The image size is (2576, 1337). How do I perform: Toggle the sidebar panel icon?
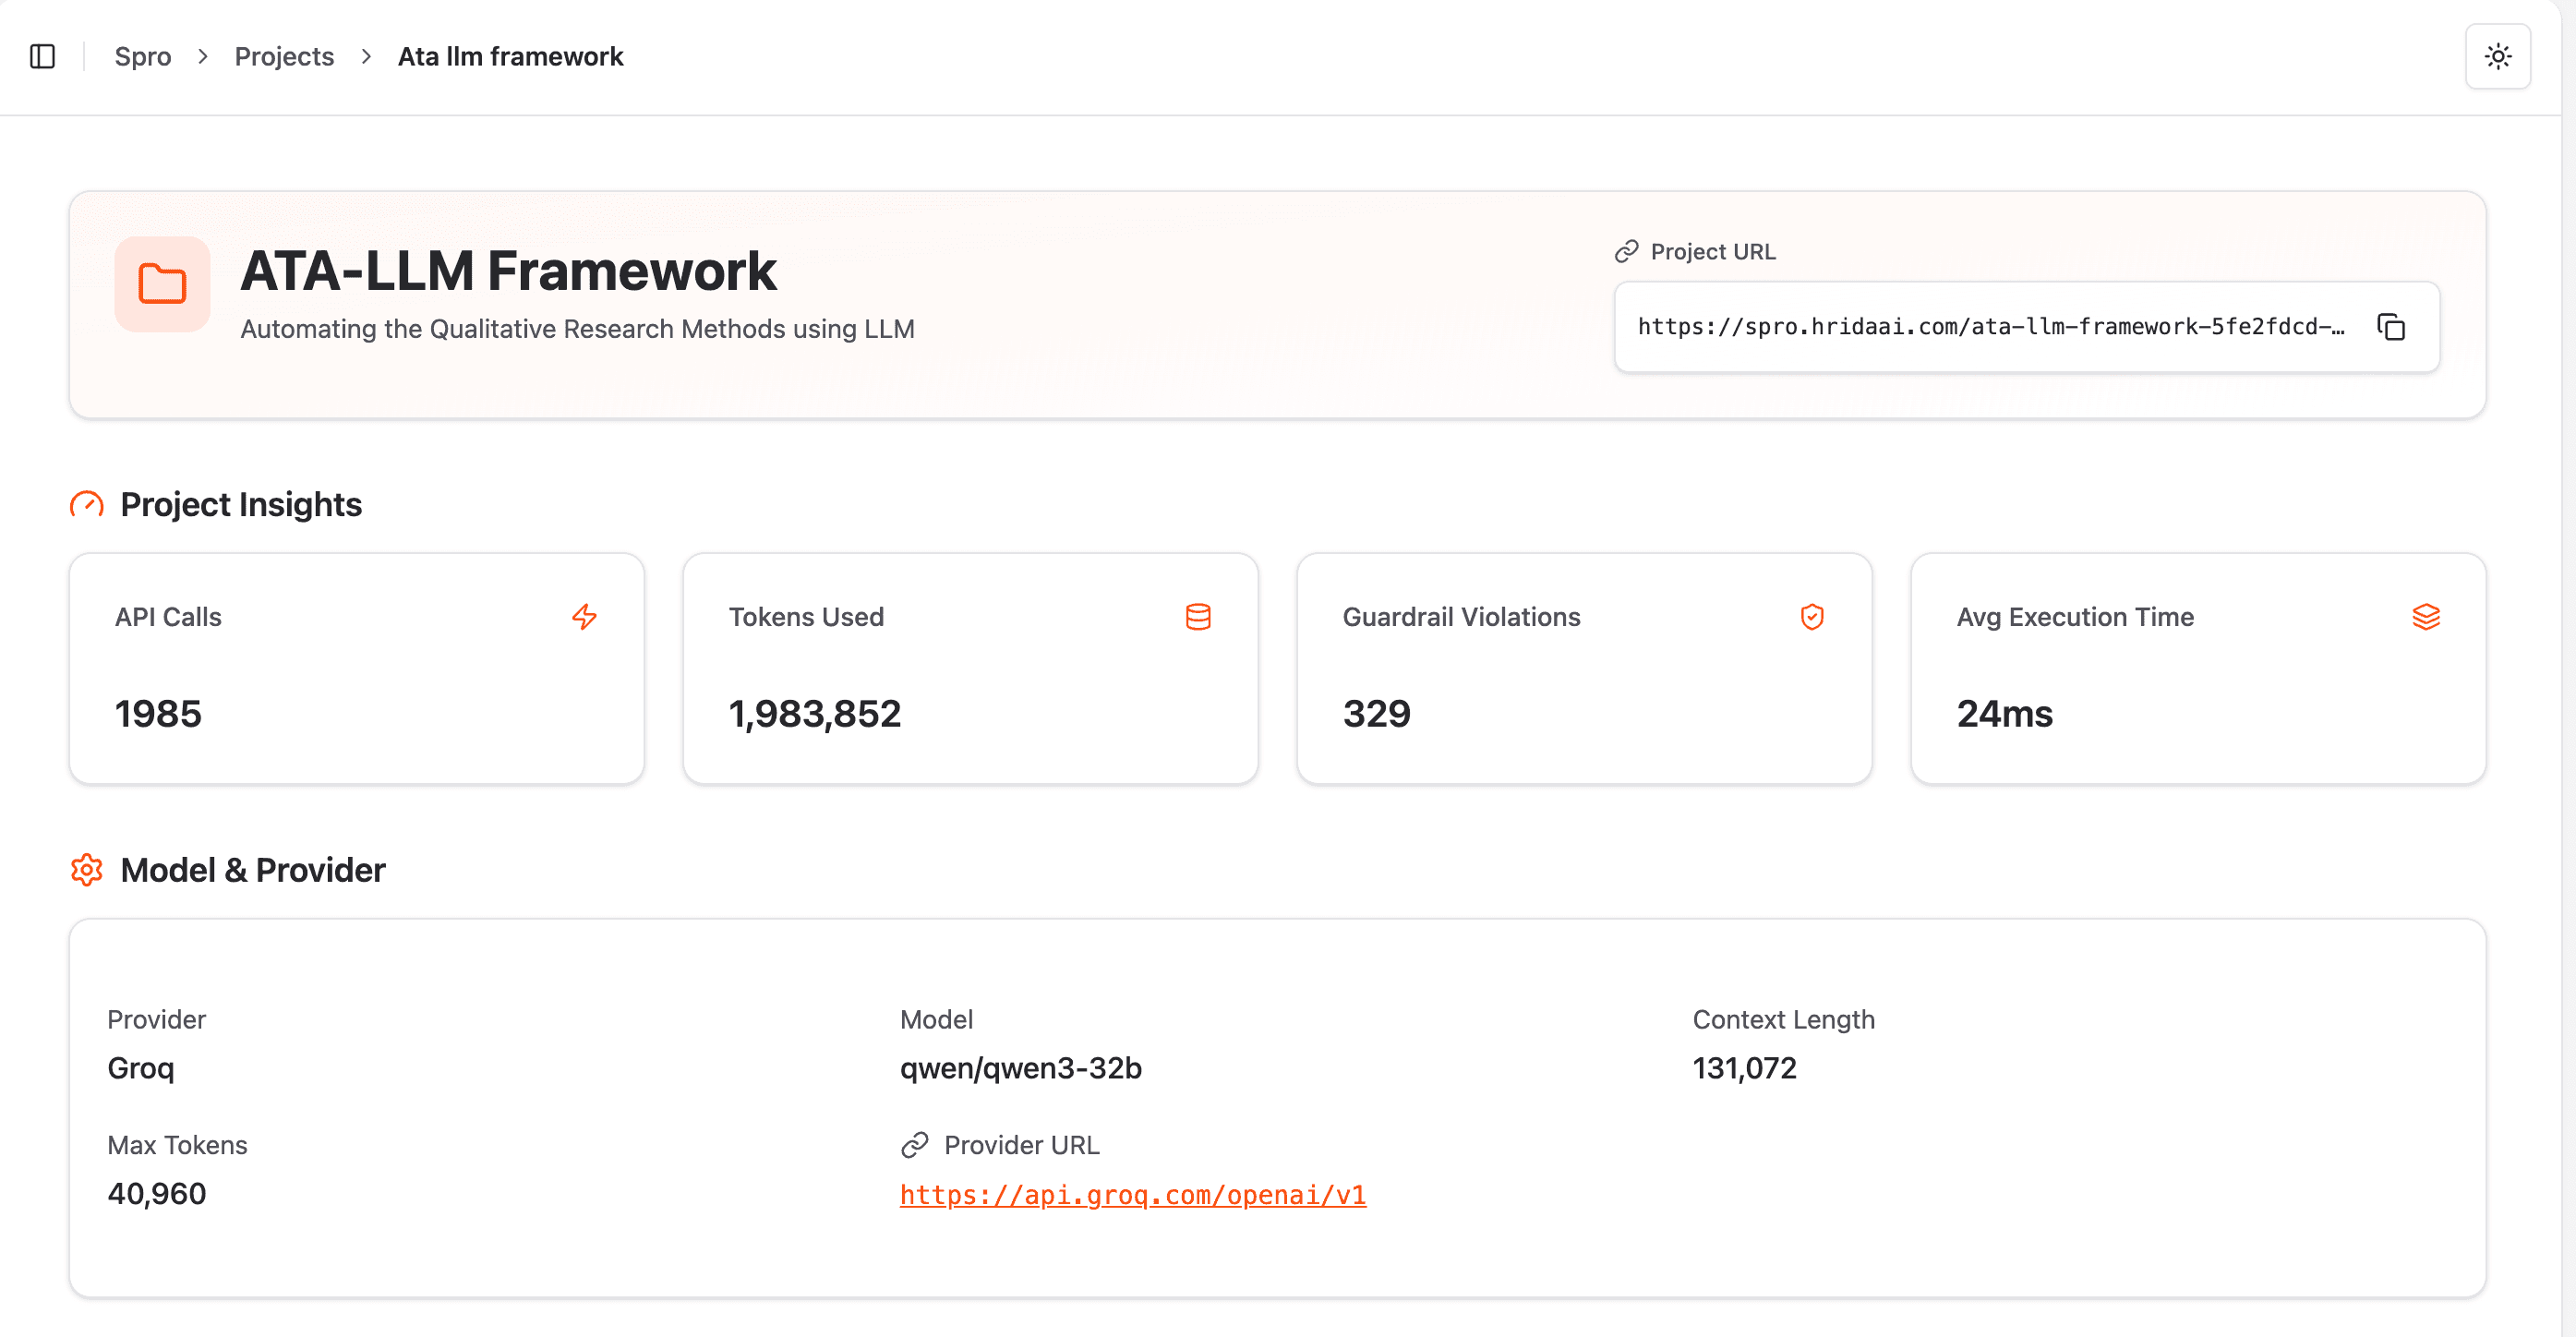(42, 56)
